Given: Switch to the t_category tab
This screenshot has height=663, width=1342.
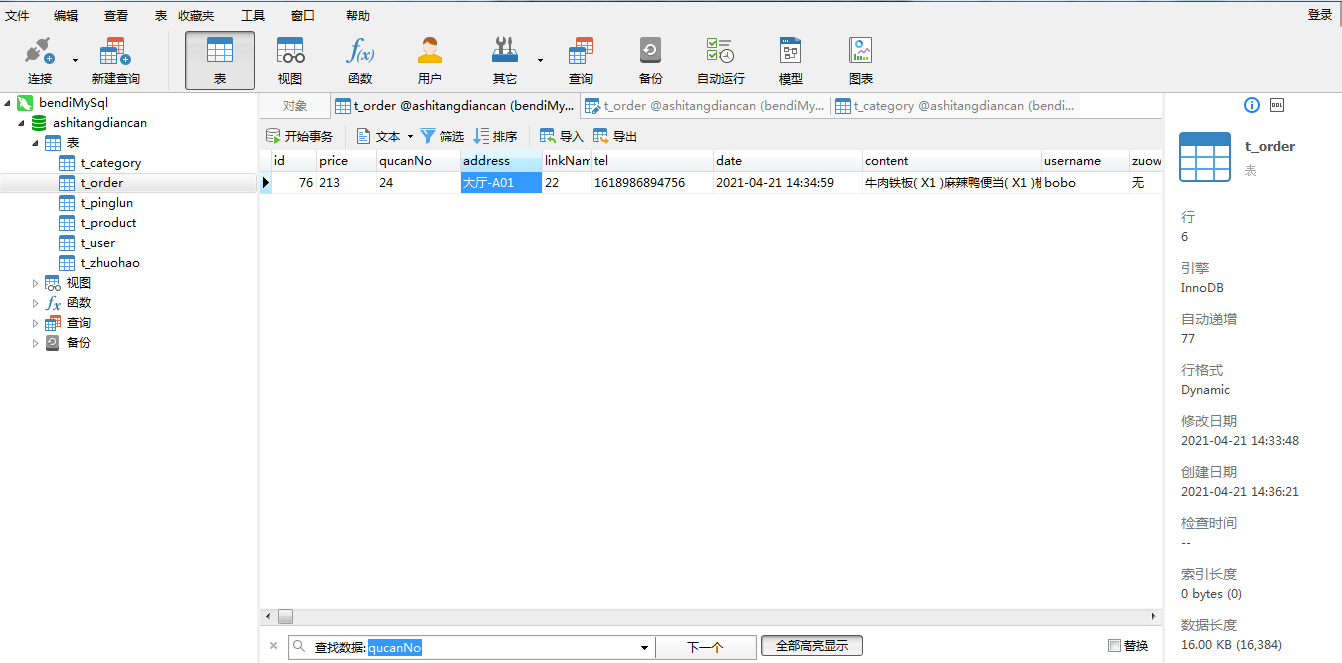Looking at the screenshot, I should [954, 106].
